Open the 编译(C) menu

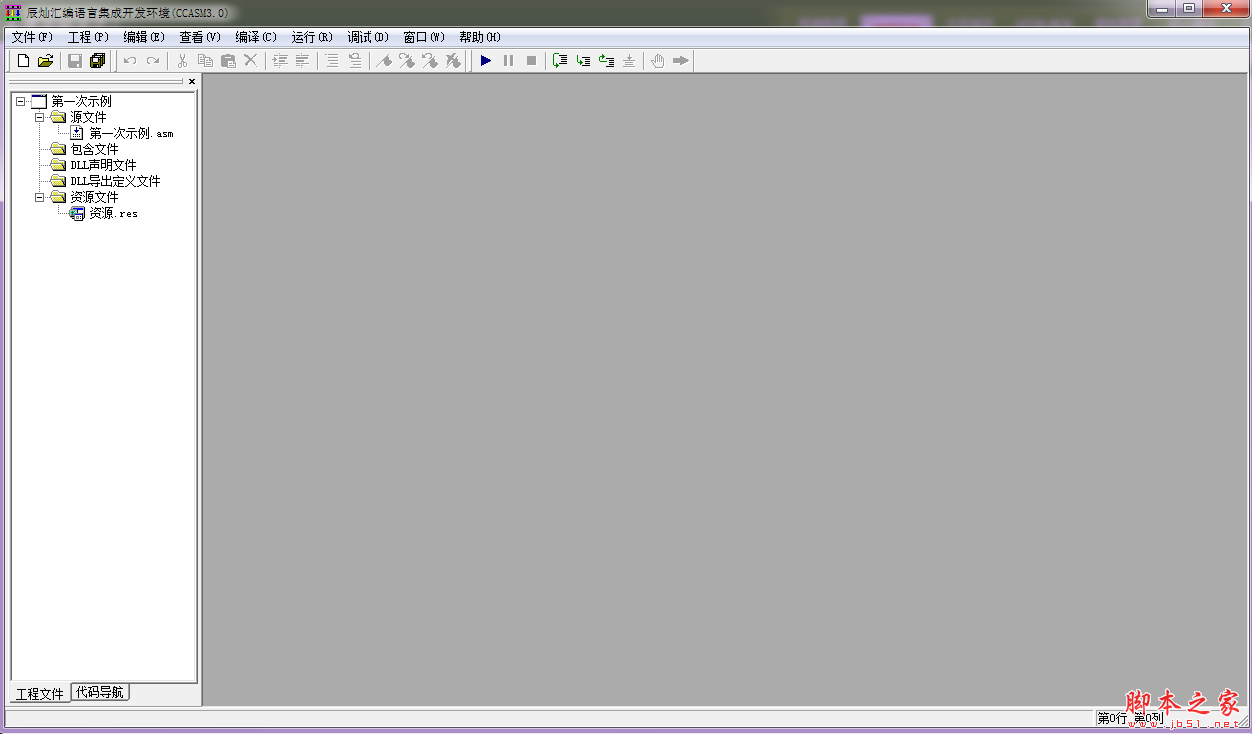point(256,37)
